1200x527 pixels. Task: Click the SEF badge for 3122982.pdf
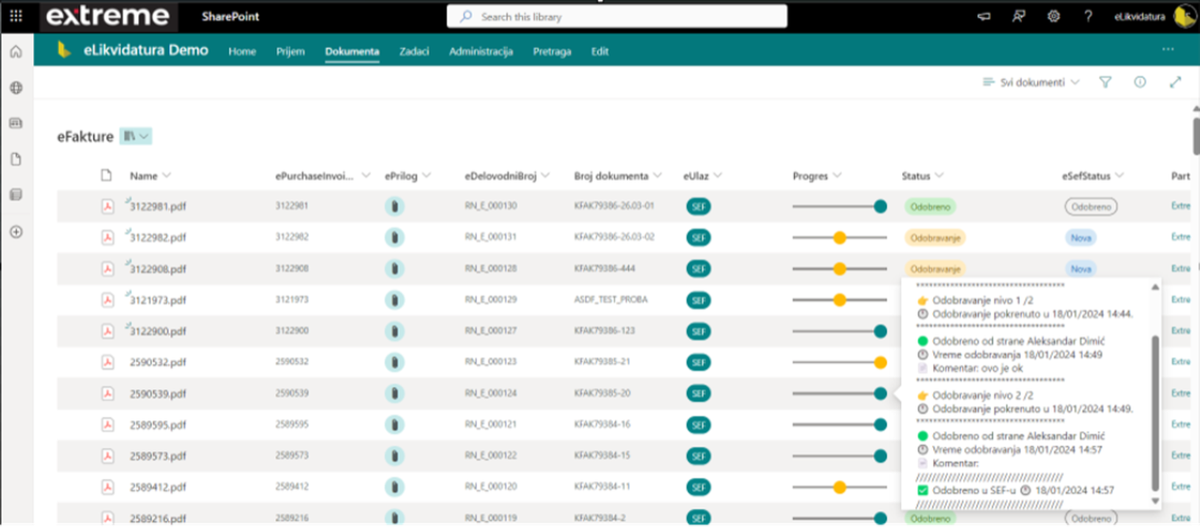point(699,238)
